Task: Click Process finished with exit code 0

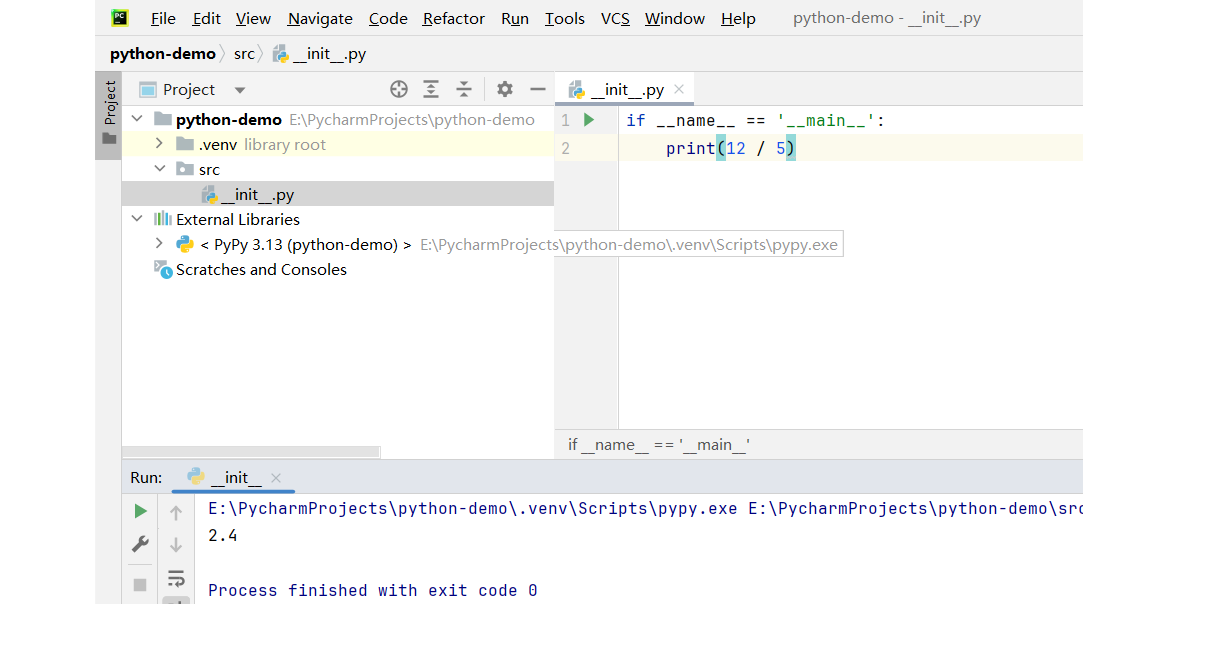Action: click(373, 590)
